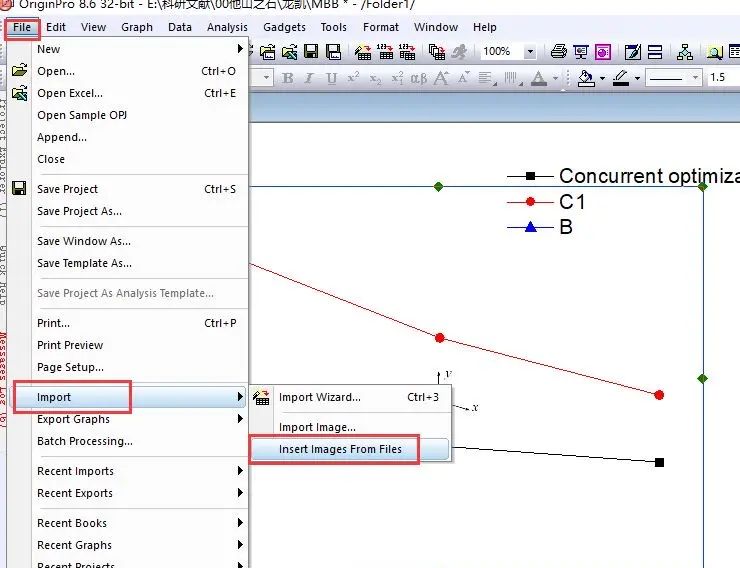
Task: Select Batch Processing... menu entry
Action: 140,441
